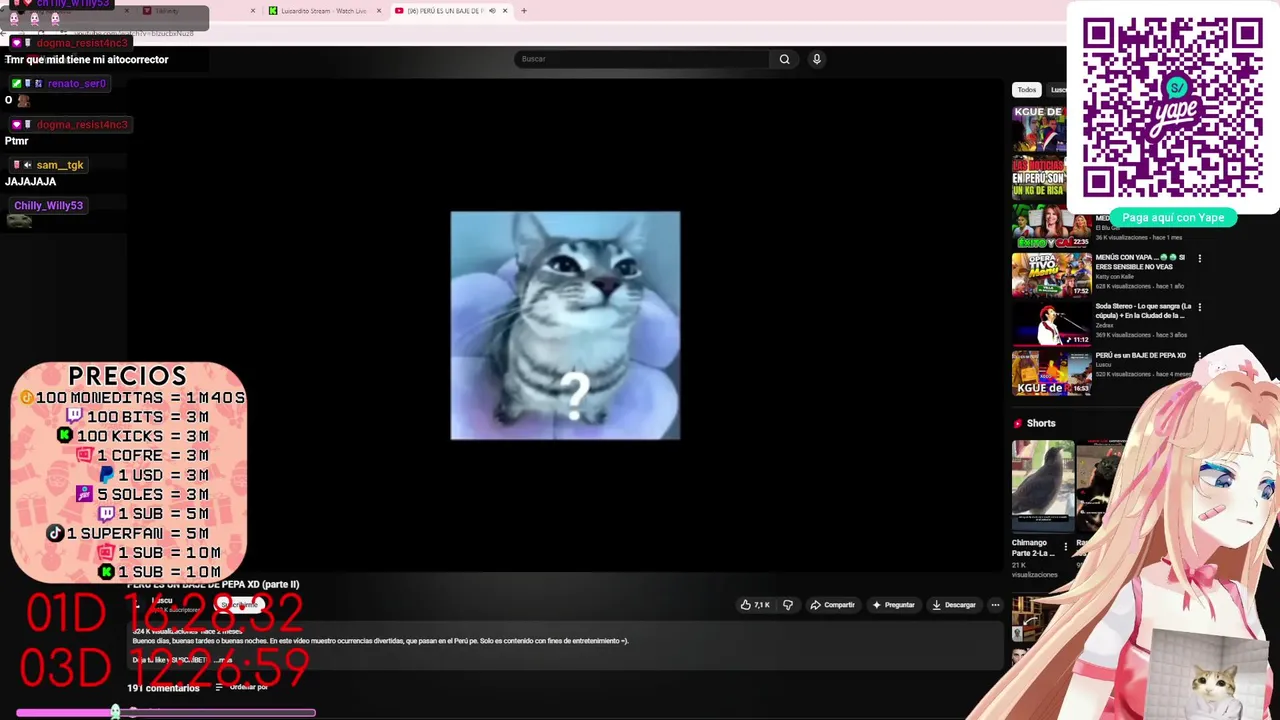
Task: Click the Zedrax channel name
Action: (1105, 325)
